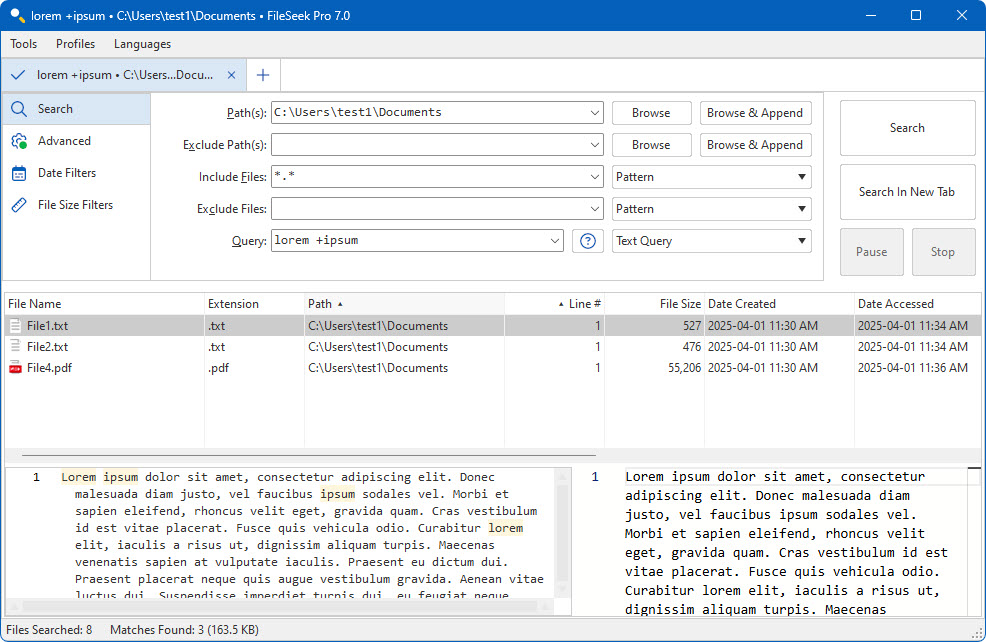Close the lorem +ipsum search tab

(x=232, y=75)
